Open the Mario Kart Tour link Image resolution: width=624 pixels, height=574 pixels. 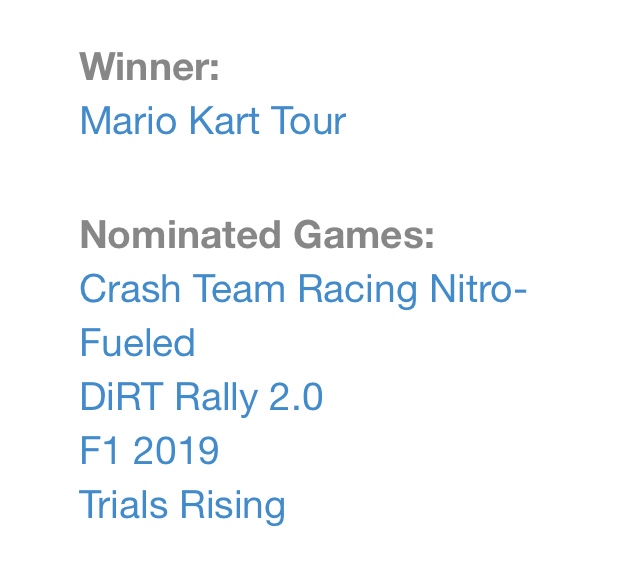coord(213,121)
